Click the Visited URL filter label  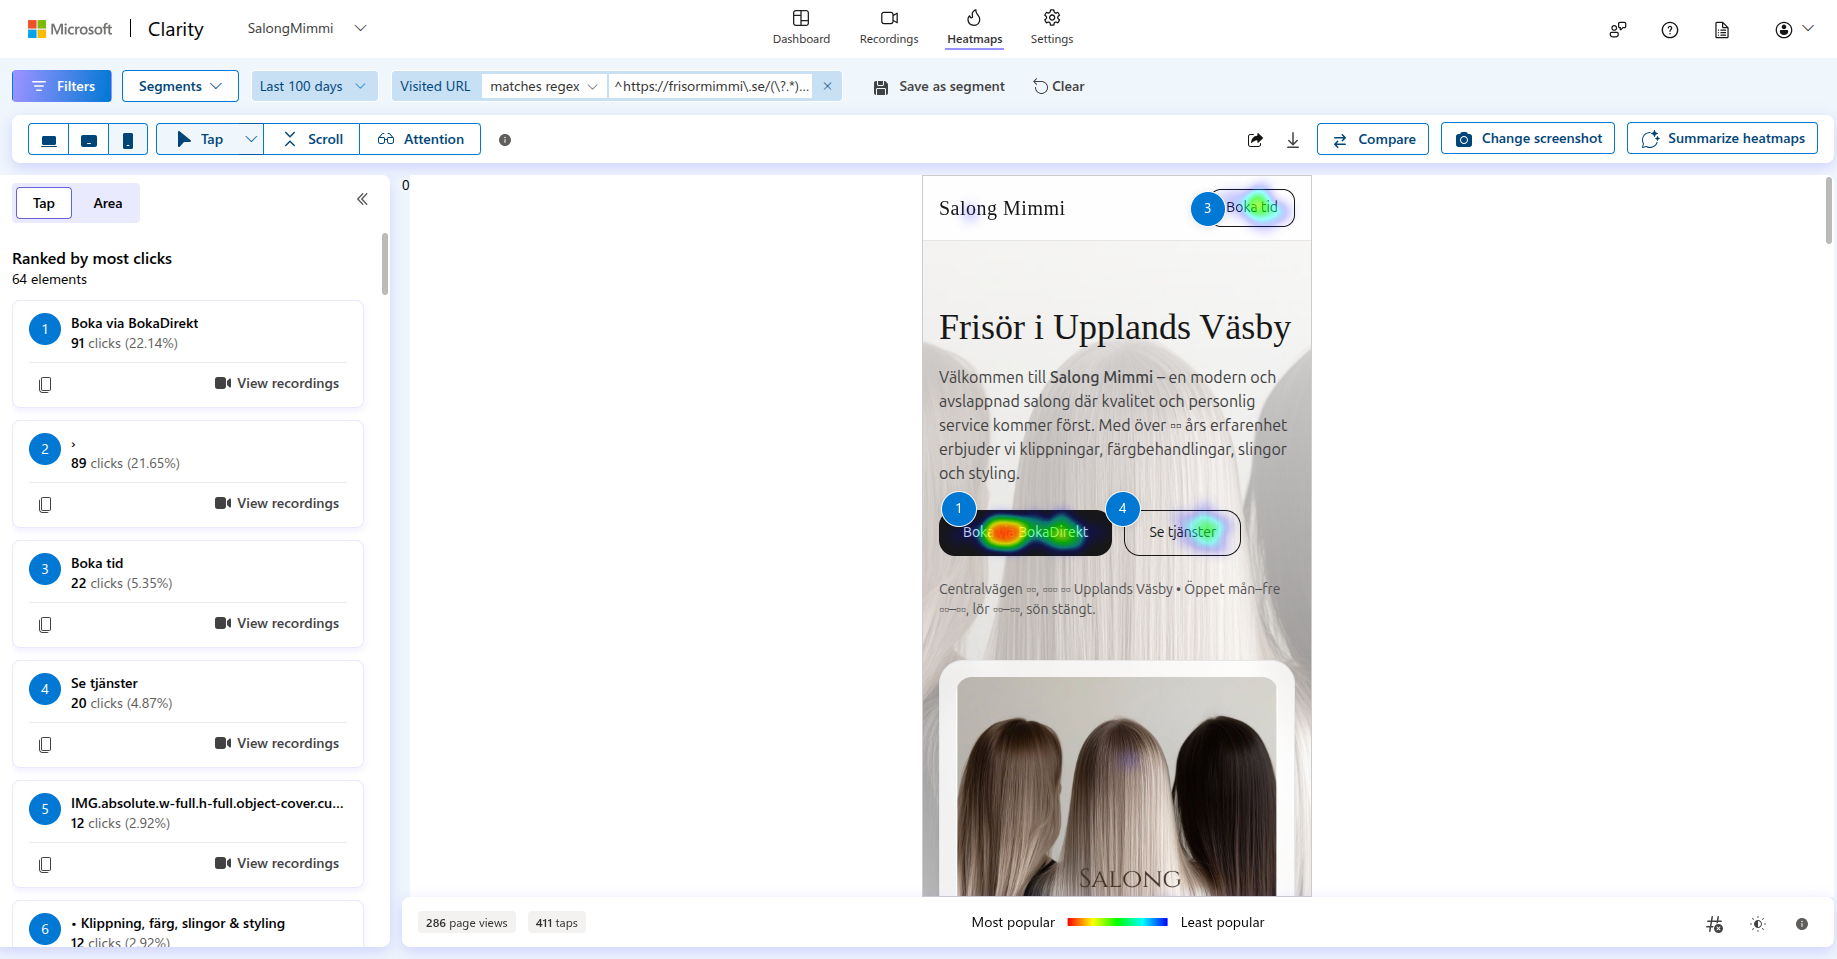pyautogui.click(x=435, y=86)
